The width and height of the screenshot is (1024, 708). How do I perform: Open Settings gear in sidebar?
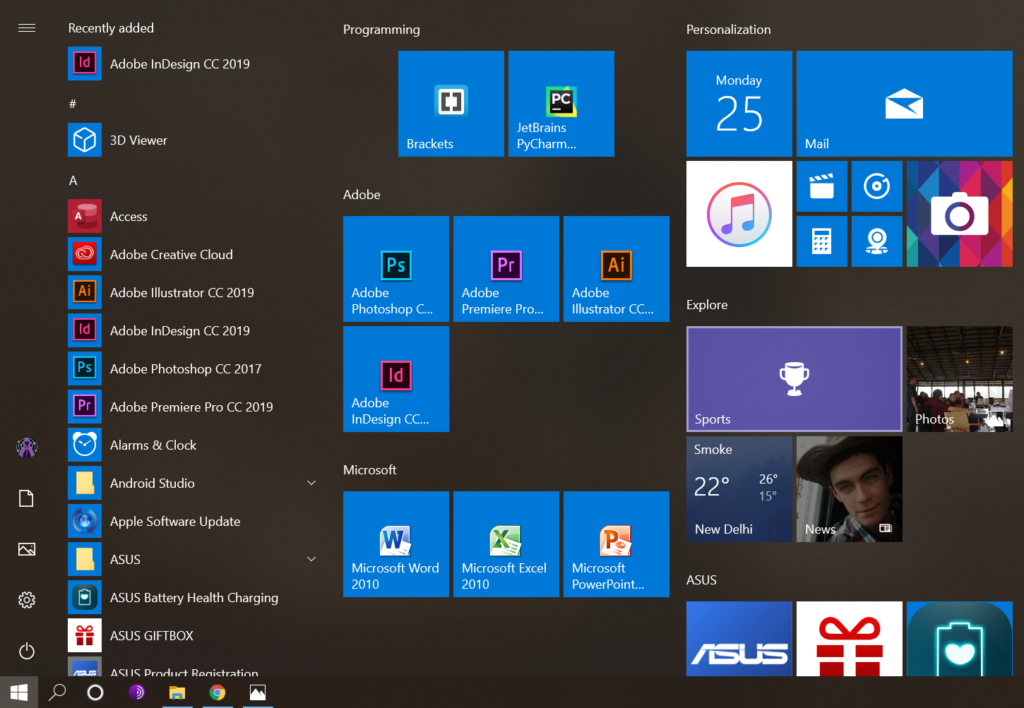(27, 600)
